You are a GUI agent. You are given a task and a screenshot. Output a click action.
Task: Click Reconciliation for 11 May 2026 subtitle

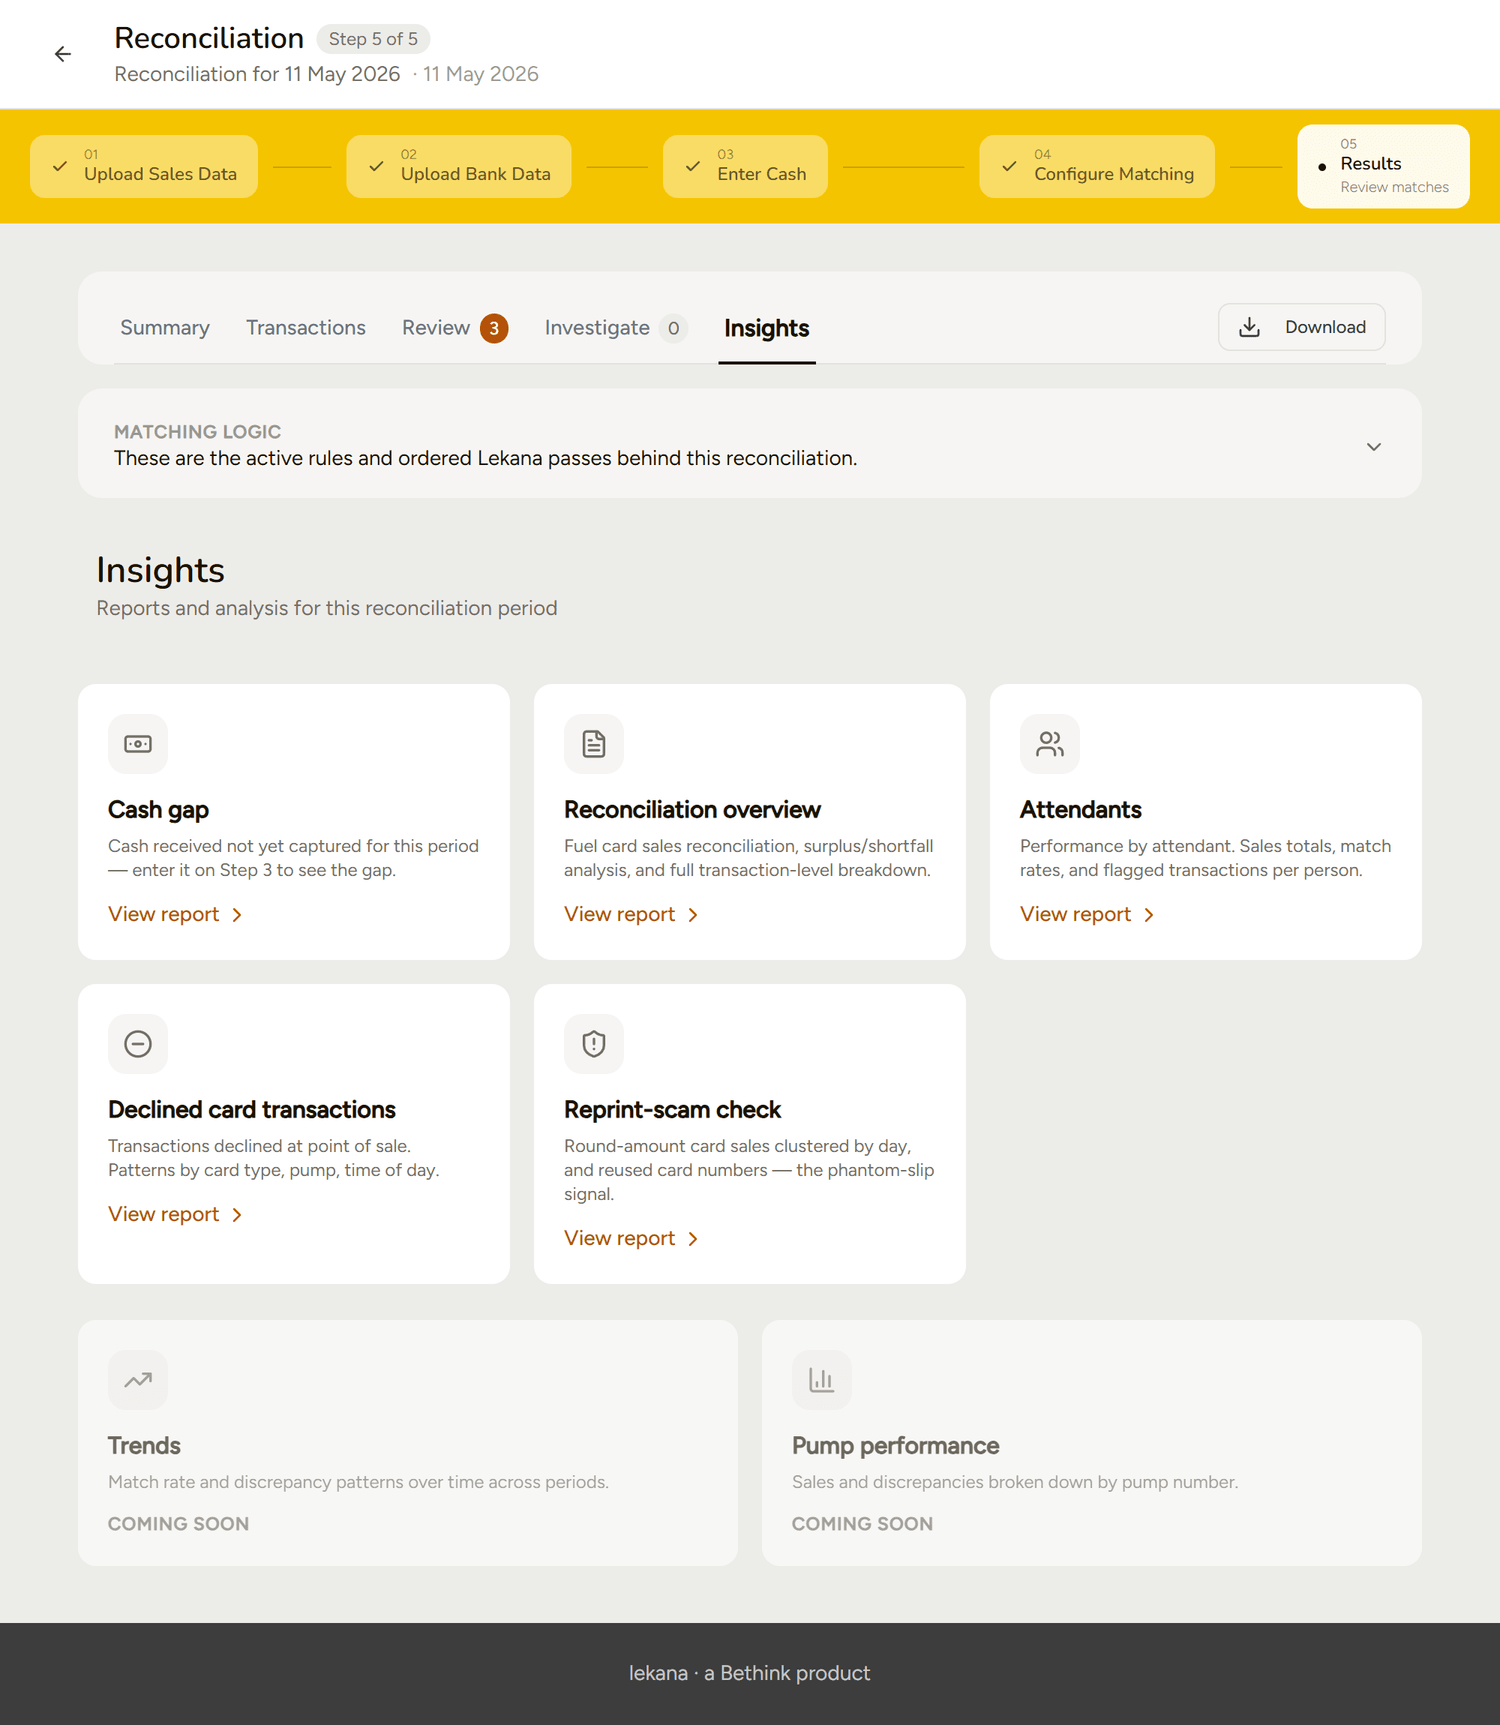tap(257, 74)
